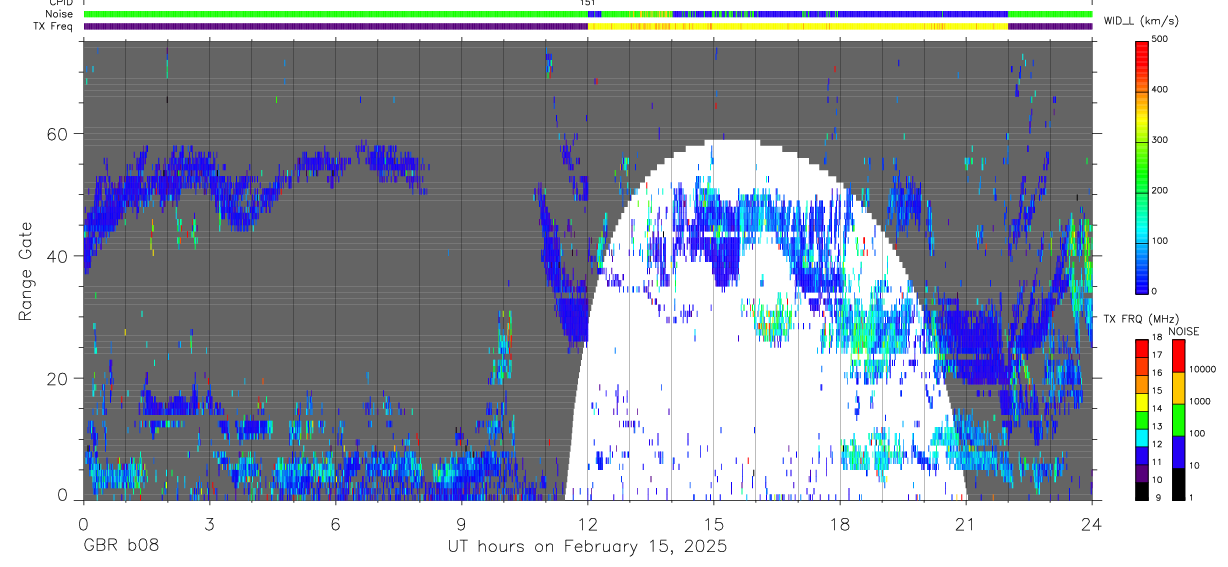Click the white daylight dome in the plot

766,320
